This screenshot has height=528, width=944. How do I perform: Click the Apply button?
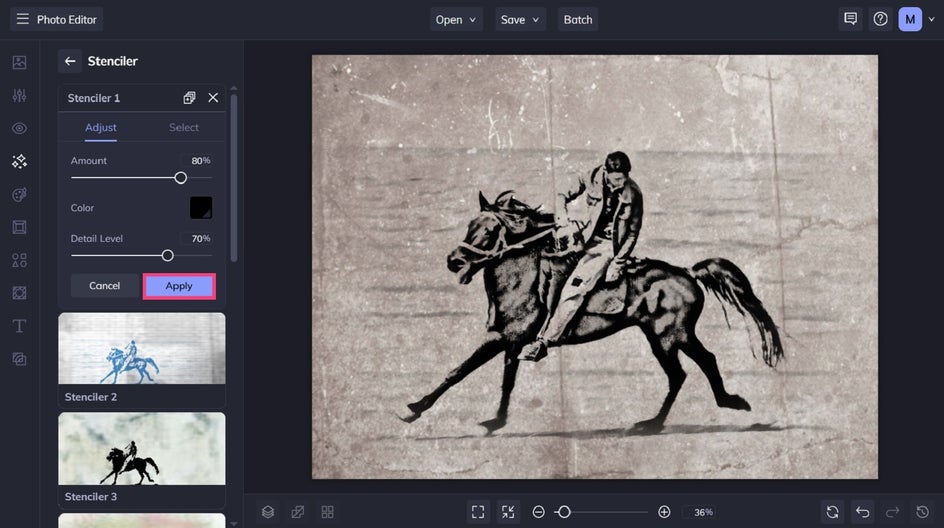click(179, 286)
